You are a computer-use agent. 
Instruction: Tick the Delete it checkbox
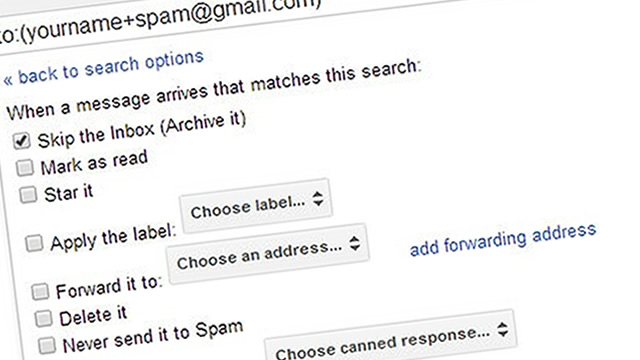43,318
